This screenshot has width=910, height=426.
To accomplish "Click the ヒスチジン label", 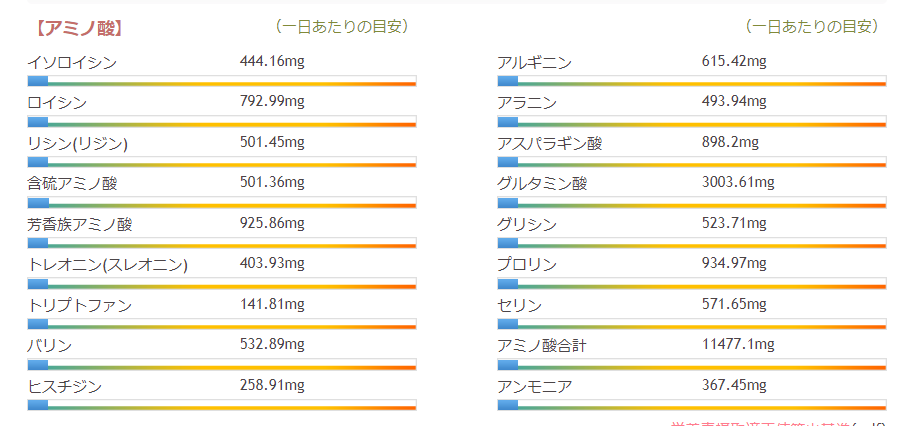I will (x=65, y=385).
